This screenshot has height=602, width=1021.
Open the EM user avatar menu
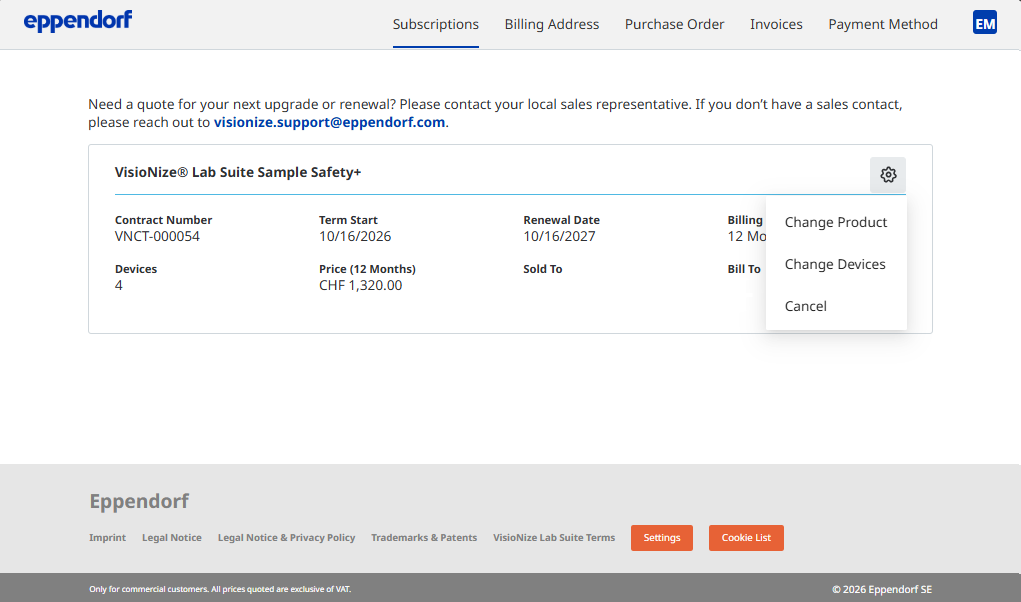click(985, 23)
